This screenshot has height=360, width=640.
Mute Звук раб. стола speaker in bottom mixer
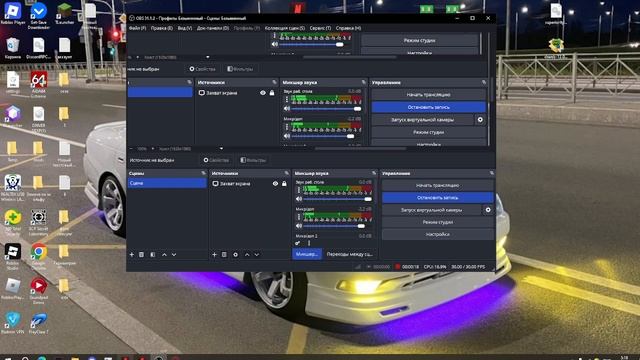click(x=299, y=199)
